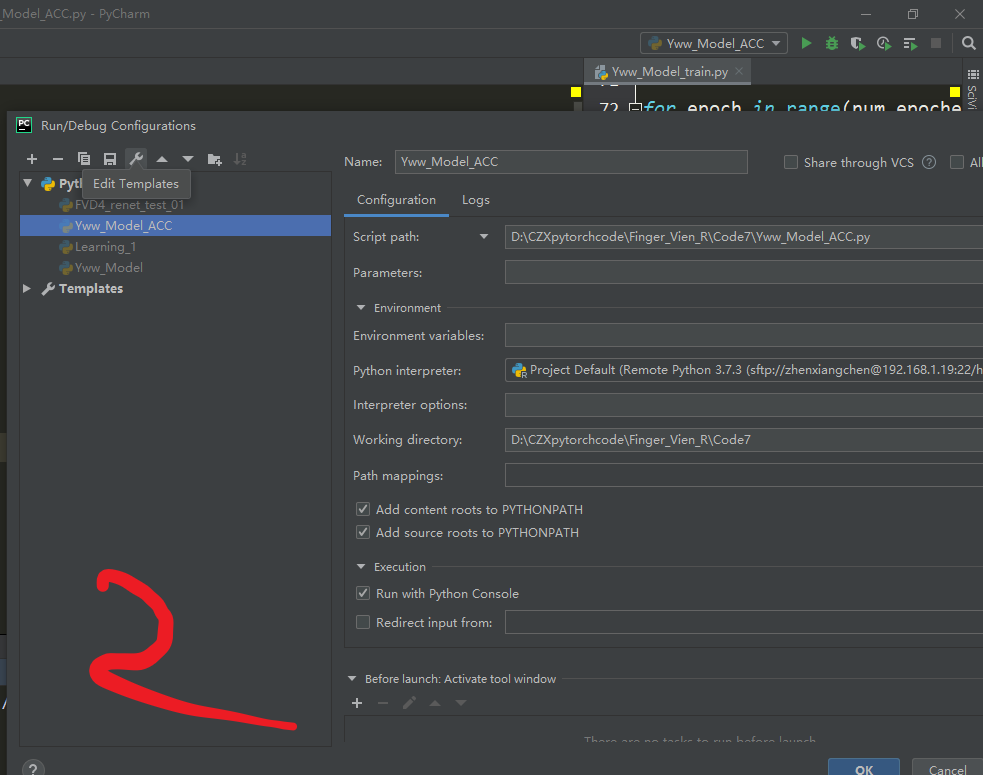Click the Parameters input field
This screenshot has height=775, width=983.
pos(744,272)
